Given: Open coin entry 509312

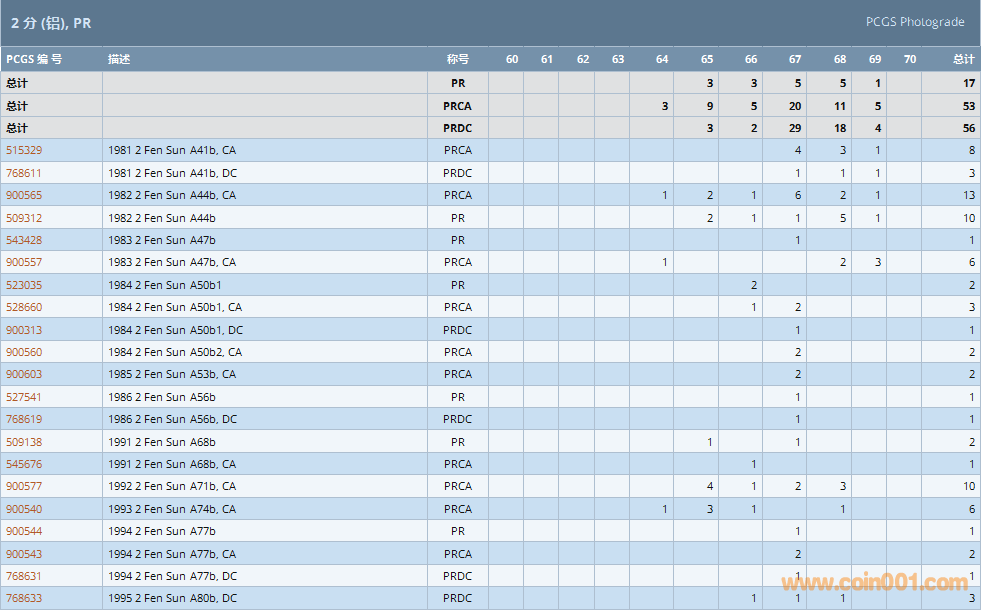Looking at the screenshot, I should pos(24,217).
